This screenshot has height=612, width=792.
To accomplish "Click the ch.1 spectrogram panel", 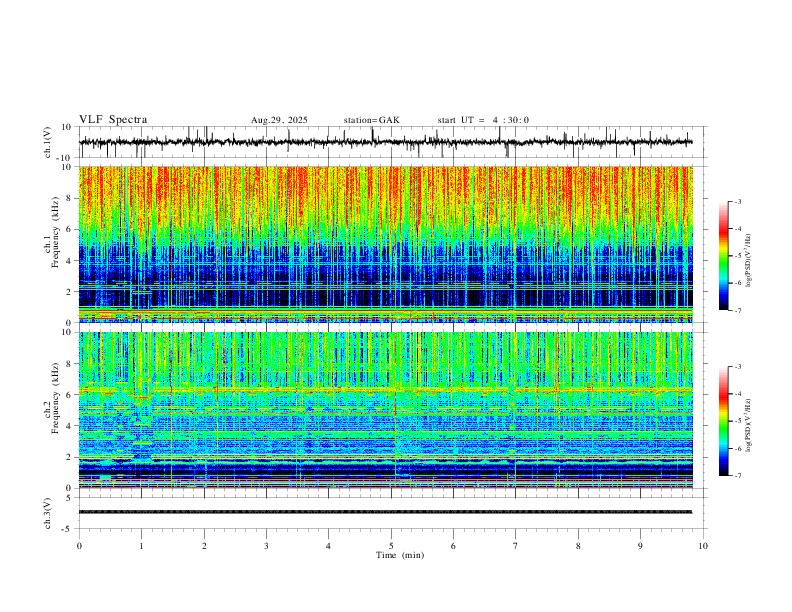I will [385, 244].
